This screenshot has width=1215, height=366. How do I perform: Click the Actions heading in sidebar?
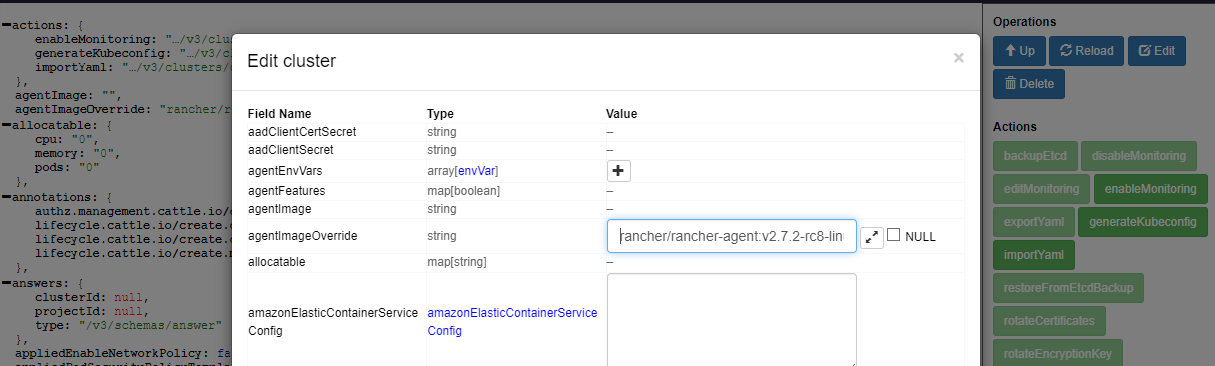pos(1015,127)
